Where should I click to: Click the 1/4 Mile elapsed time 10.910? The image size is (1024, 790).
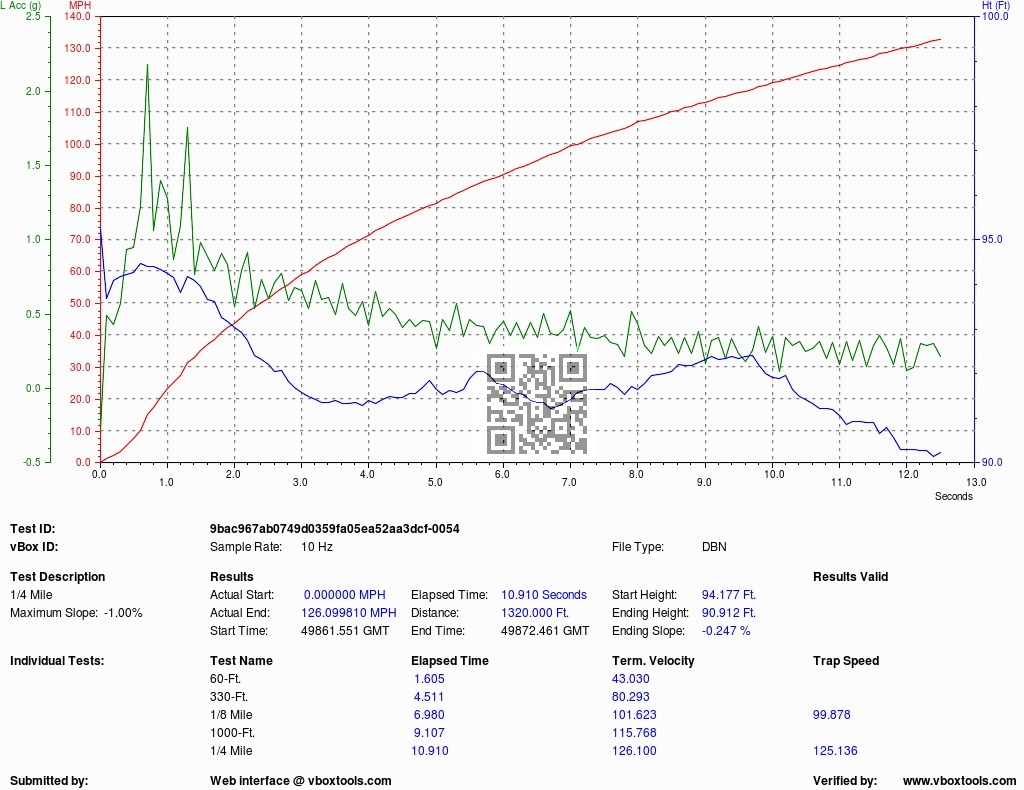[x=430, y=751]
